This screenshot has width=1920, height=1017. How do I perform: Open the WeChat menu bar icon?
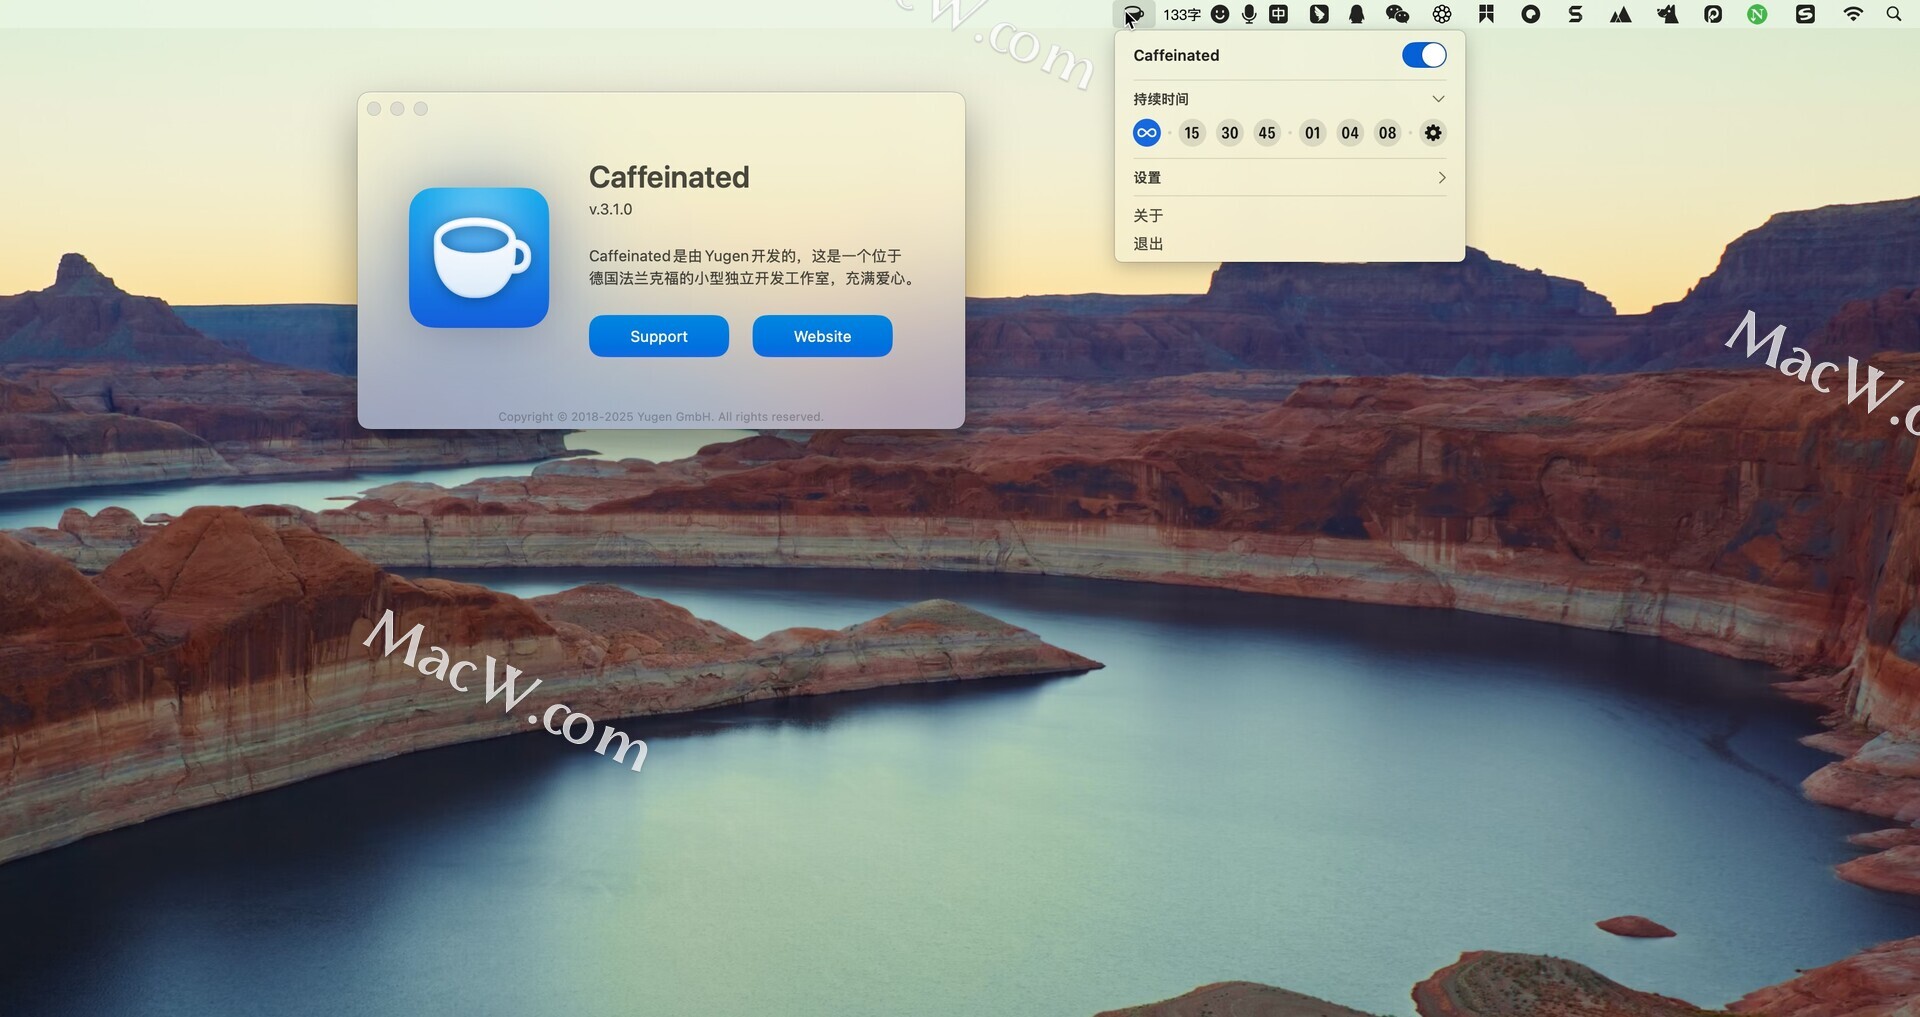(x=1397, y=14)
